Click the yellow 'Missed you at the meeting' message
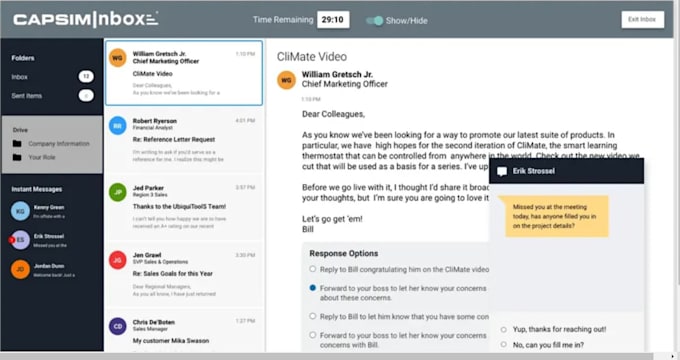 [x=557, y=216]
